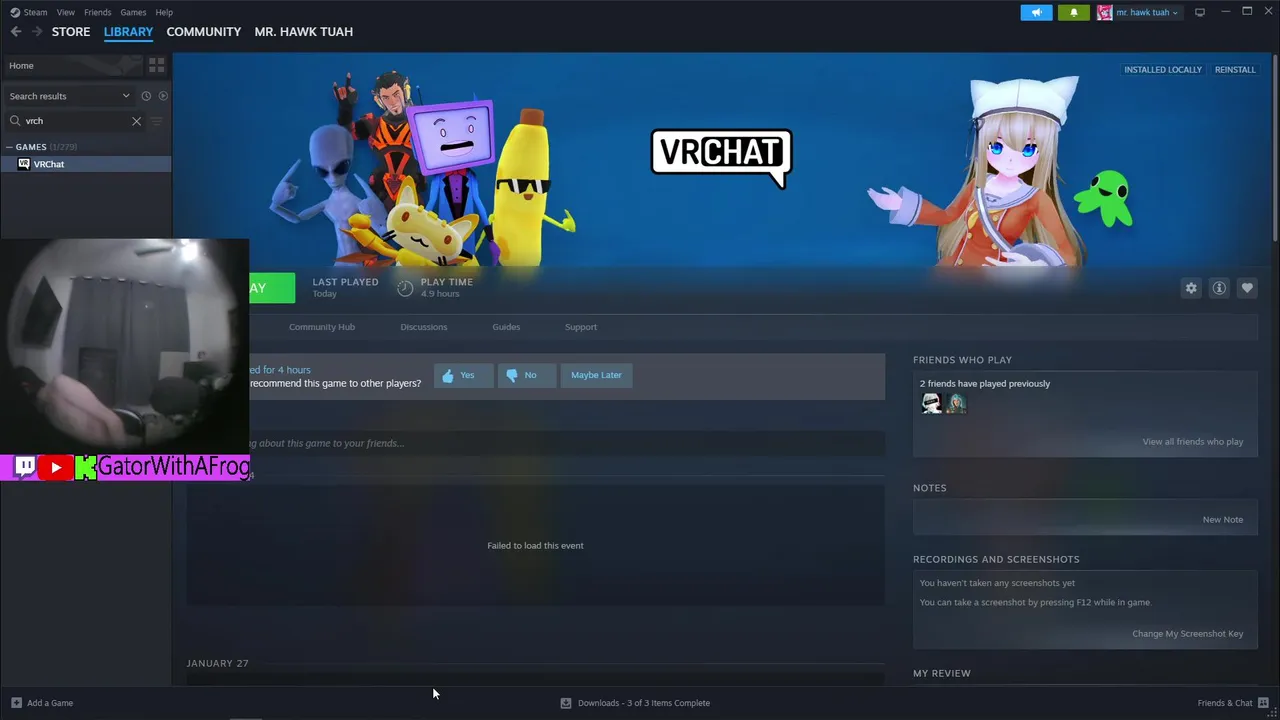Open second friend avatar thumbnail
The height and width of the screenshot is (720, 1280).
957,403
